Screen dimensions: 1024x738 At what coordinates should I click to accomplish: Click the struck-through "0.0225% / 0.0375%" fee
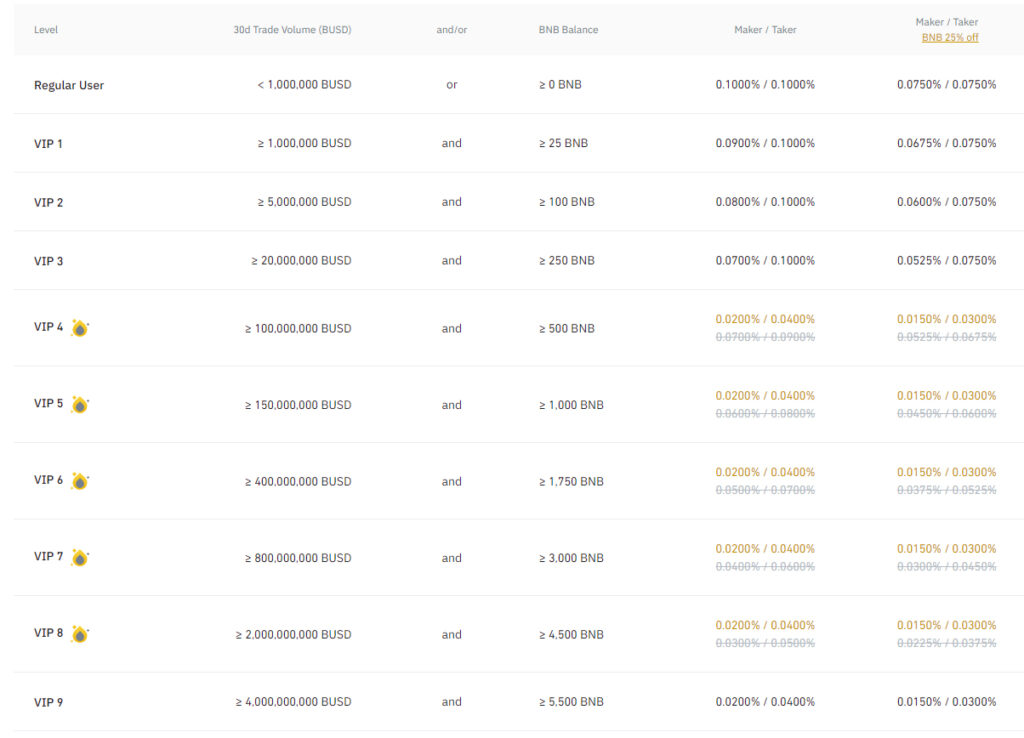tap(946, 643)
